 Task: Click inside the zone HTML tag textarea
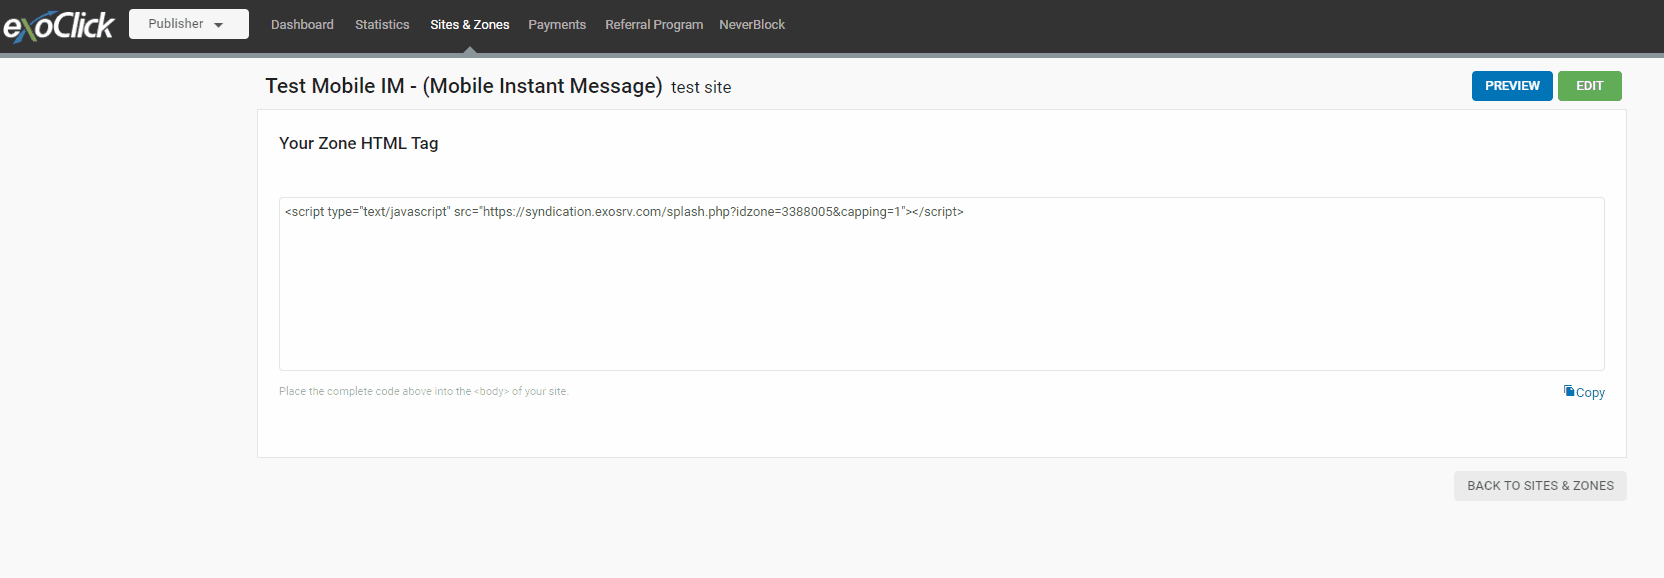(942, 284)
